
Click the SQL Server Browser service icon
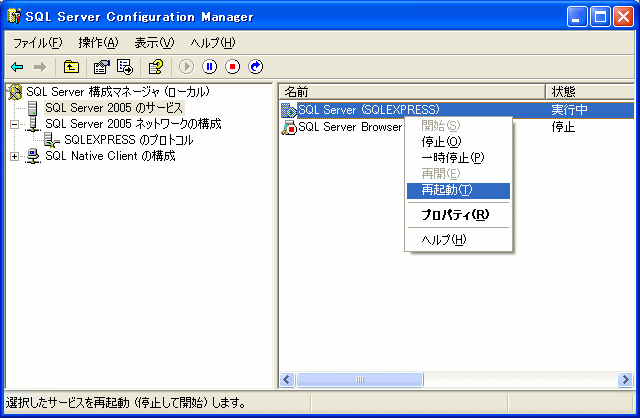tap(289, 127)
